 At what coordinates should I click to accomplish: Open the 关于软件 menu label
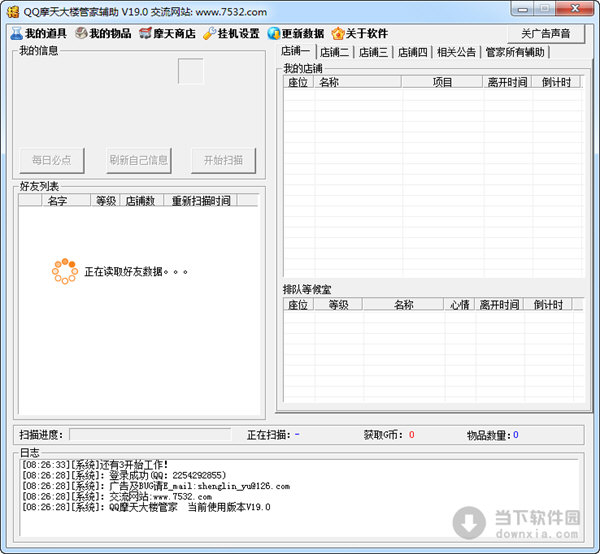click(367, 34)
